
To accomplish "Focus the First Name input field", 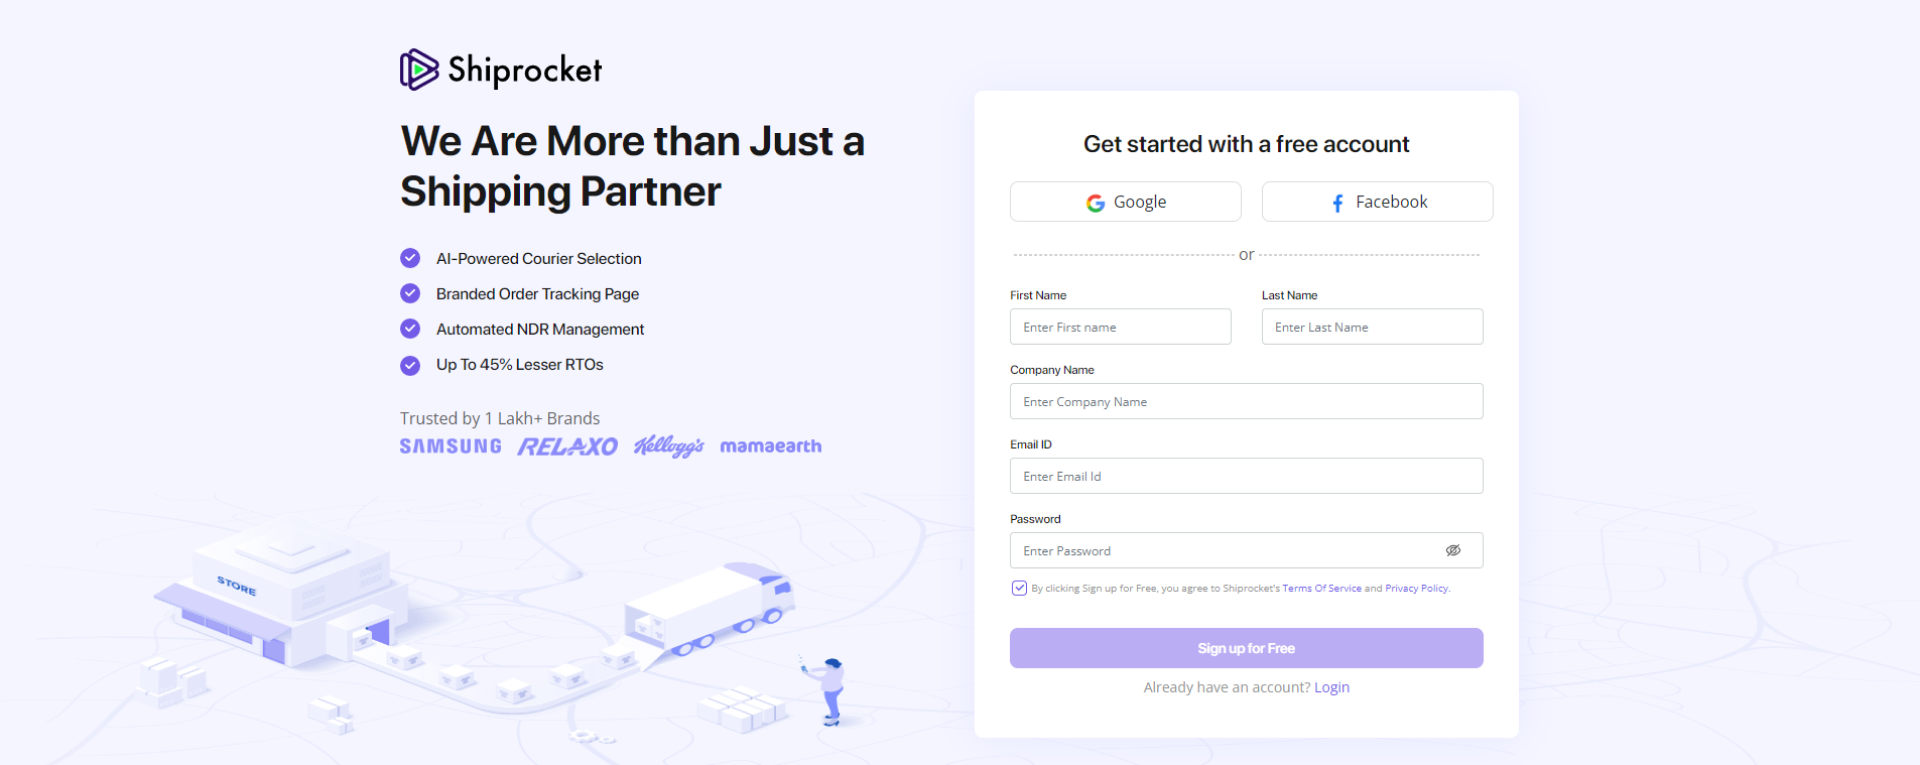I will coord(1120,327).
